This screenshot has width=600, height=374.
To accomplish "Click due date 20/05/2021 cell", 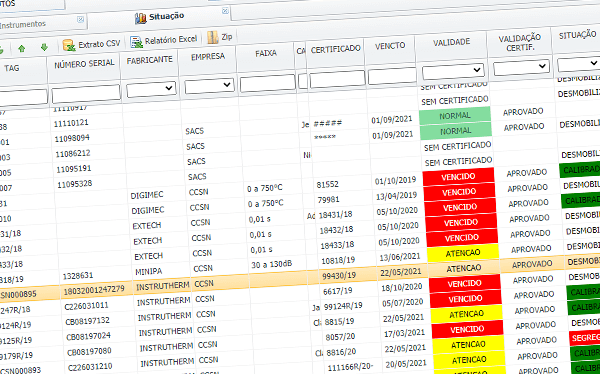I will click(x=406, y=363).
